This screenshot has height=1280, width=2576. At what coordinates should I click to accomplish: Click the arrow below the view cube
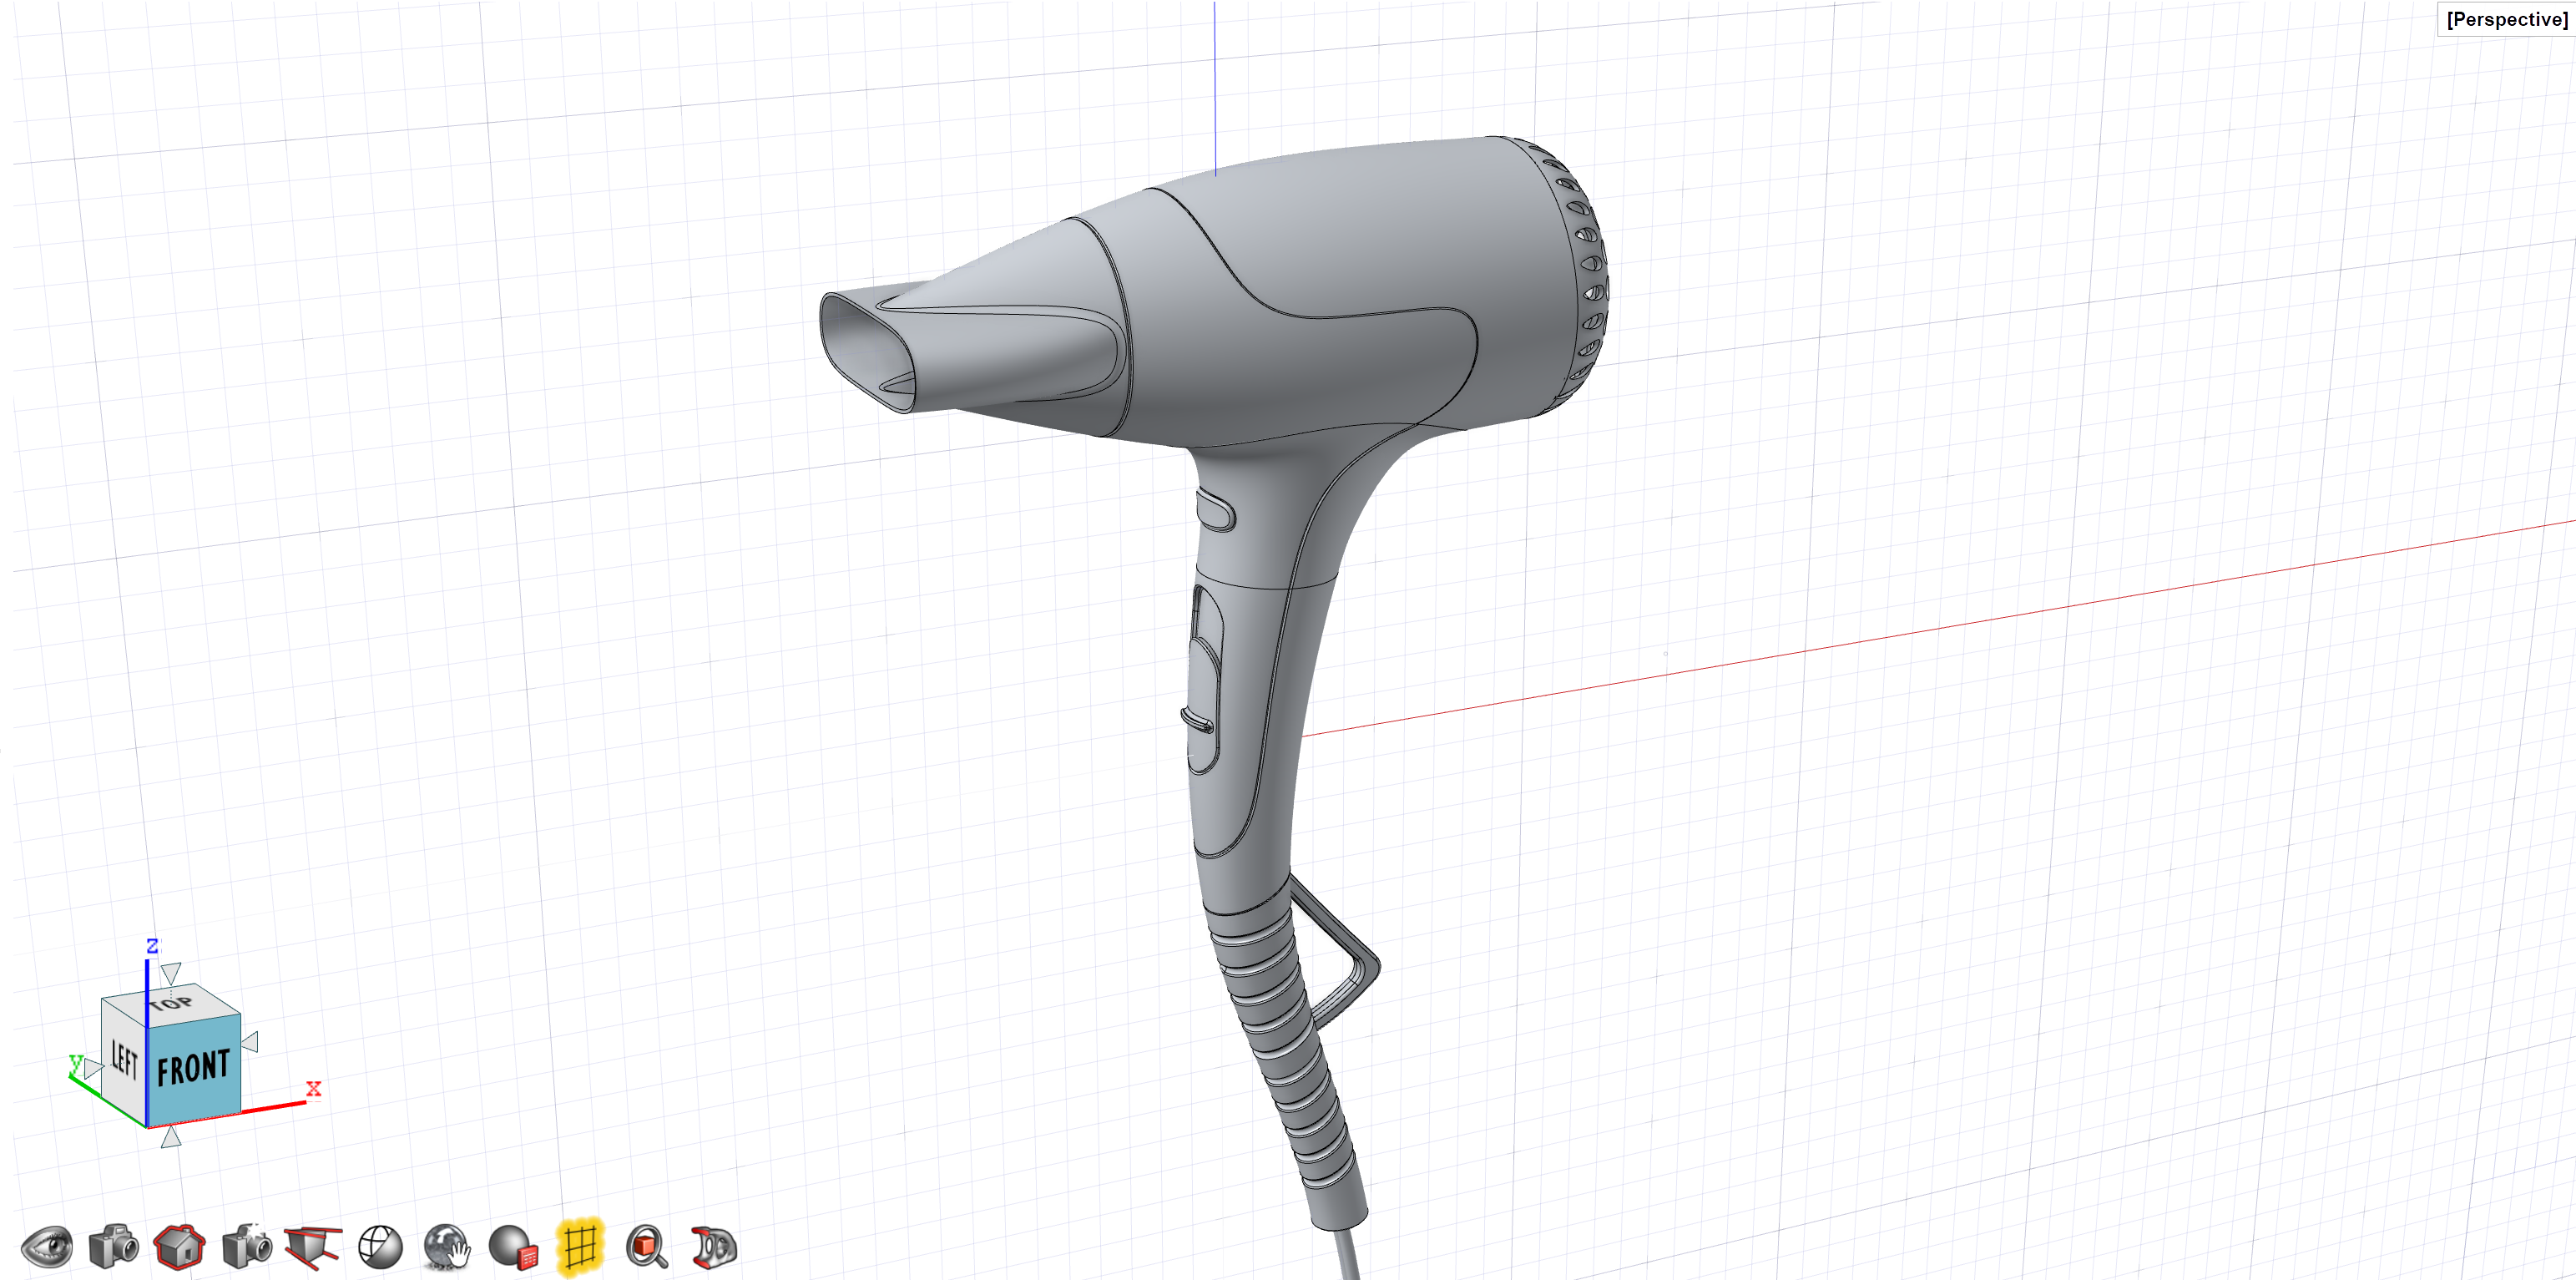pos(171,1136)
